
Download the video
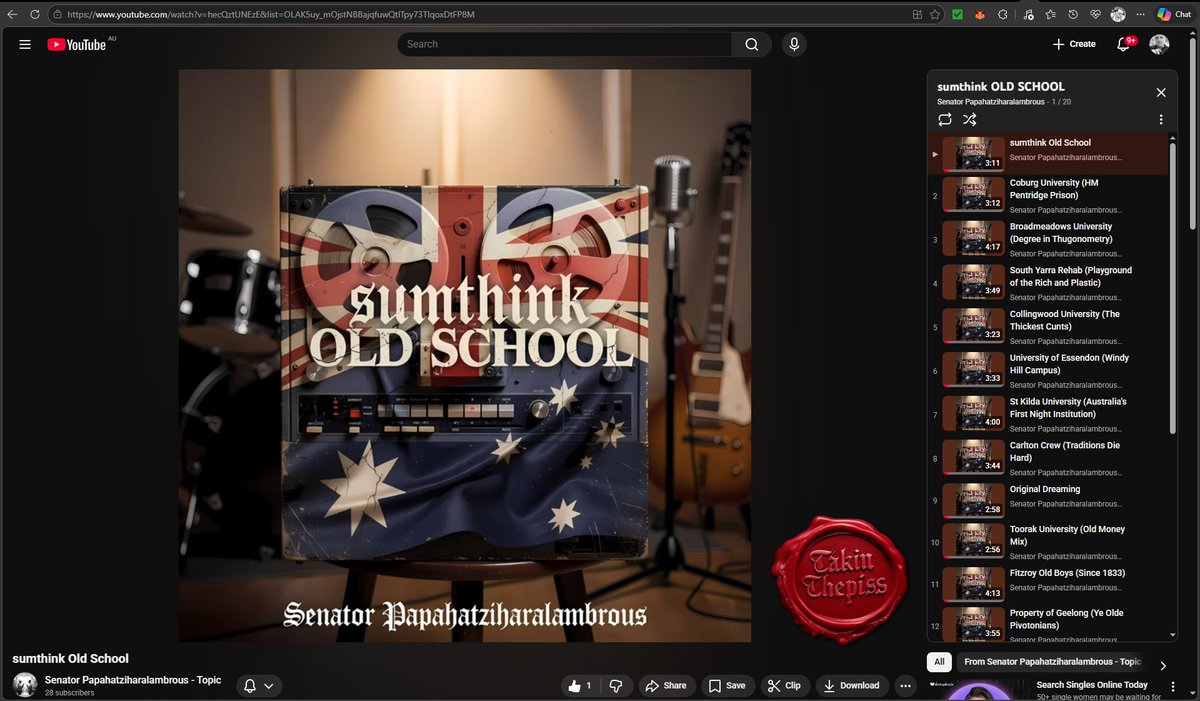coord(851,686)
